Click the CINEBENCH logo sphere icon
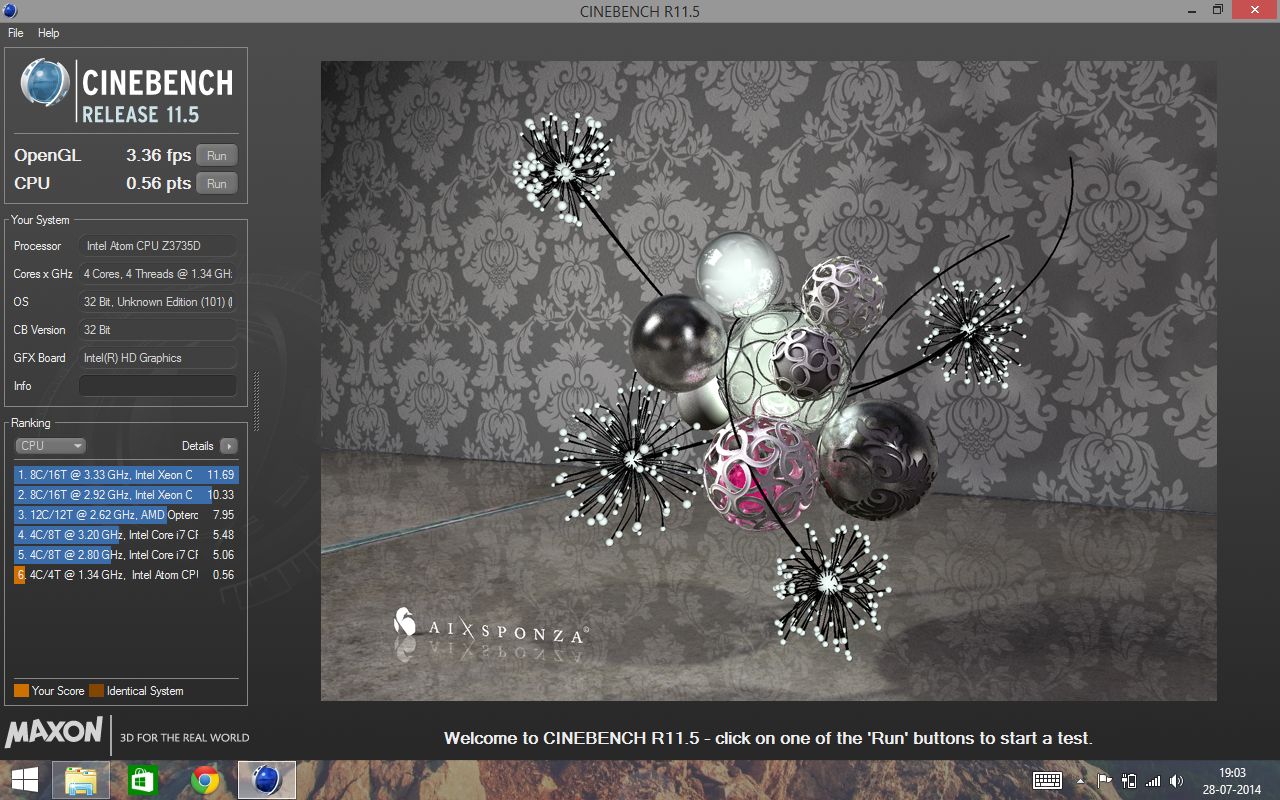1280x800 pixels. (x=45, y=84)
